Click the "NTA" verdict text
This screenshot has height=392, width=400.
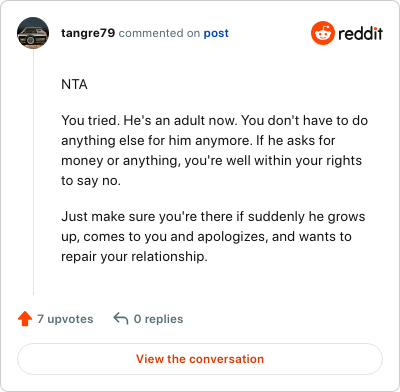[x=74, y=84]
